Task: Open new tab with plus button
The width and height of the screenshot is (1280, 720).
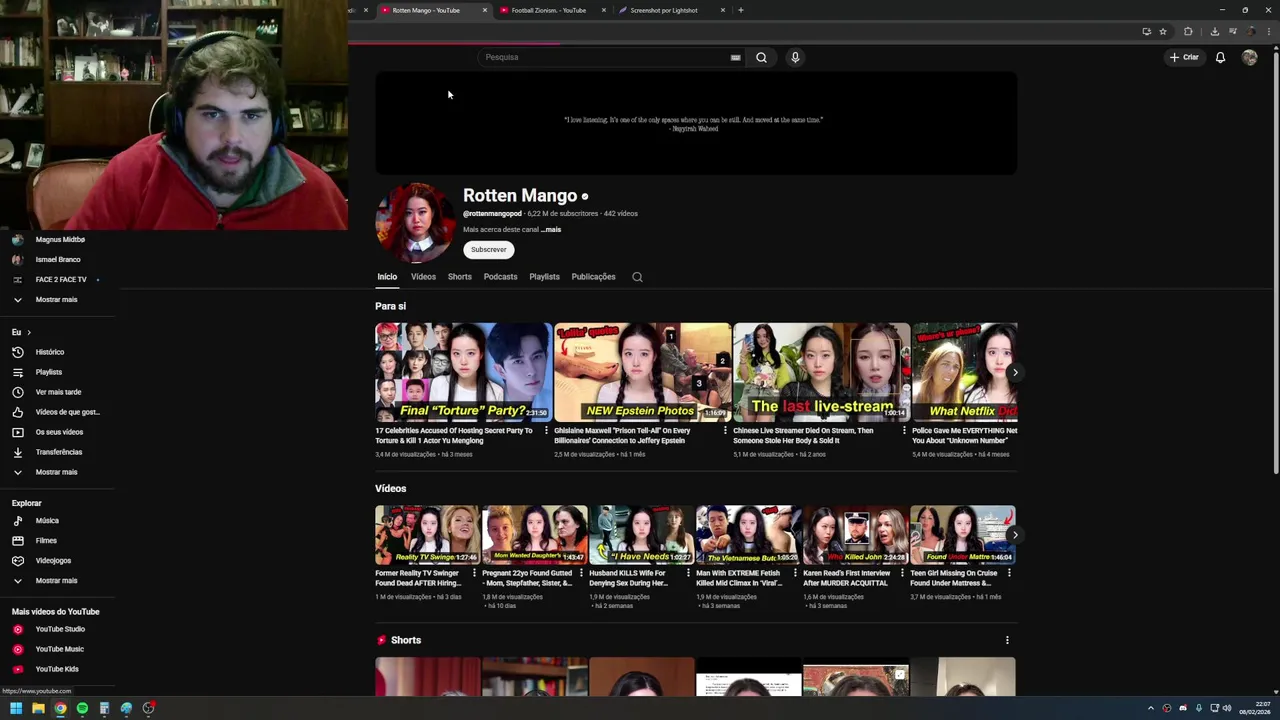Action: click(740, 10)
